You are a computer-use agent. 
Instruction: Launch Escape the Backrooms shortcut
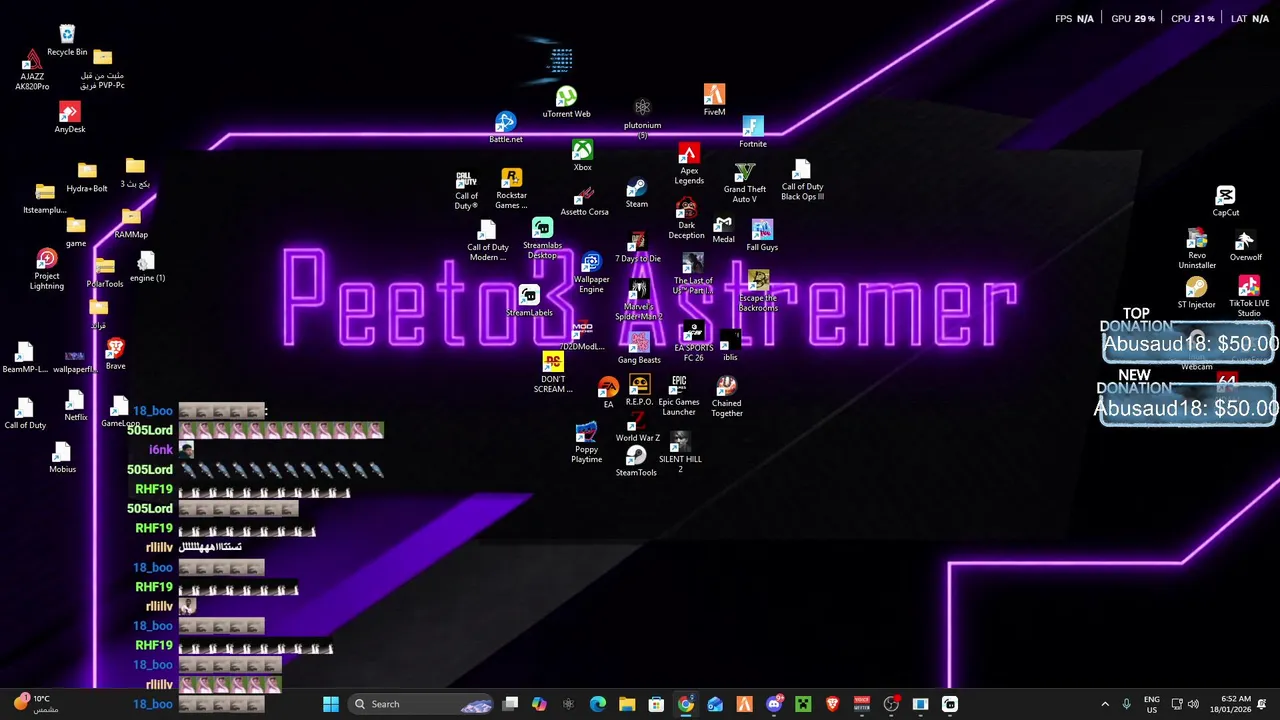(758, 291)
